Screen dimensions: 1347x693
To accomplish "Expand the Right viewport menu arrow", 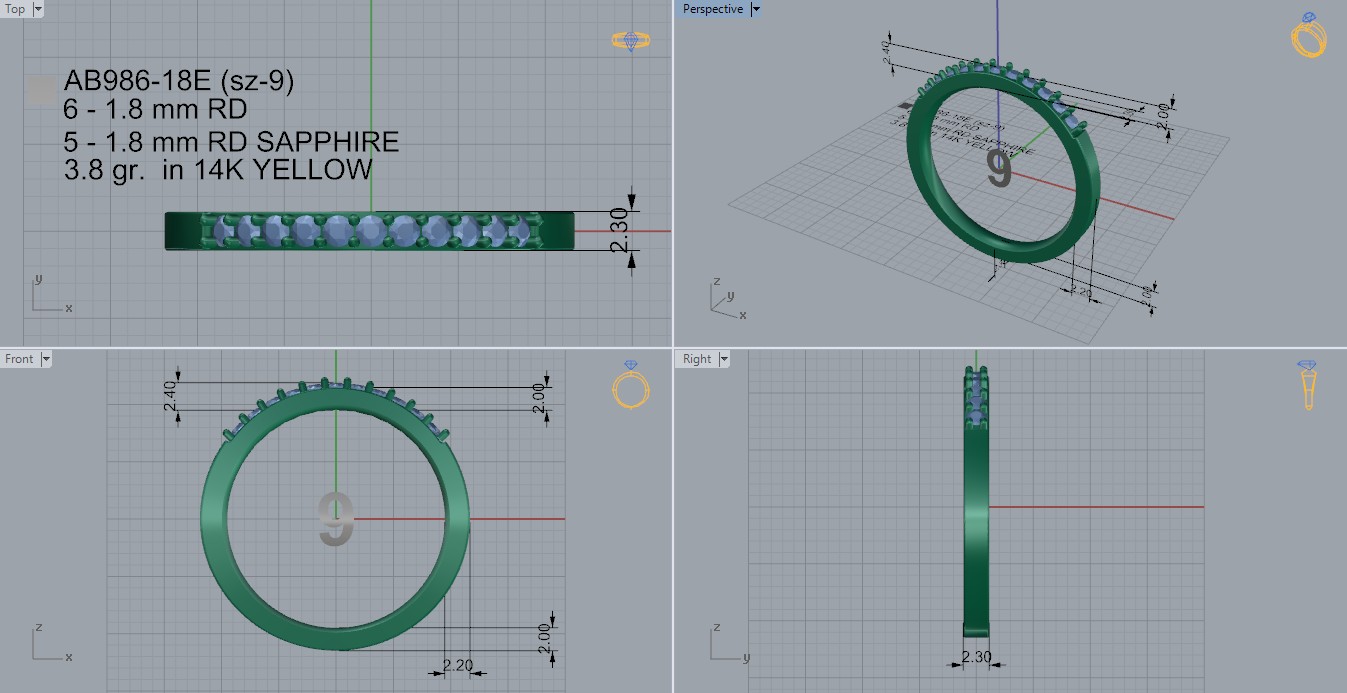I will pos(723,359).
